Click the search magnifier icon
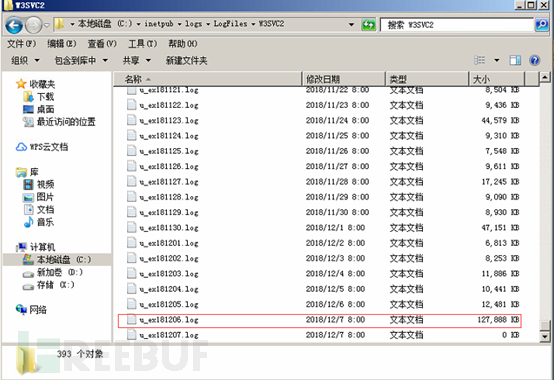The width and height of the screenshot is (554, 380). click(x=542, y=24)
